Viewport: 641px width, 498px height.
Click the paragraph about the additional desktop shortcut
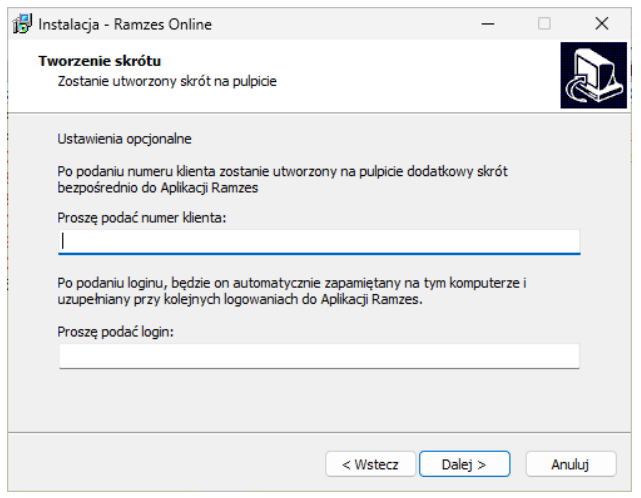[282, 179]
